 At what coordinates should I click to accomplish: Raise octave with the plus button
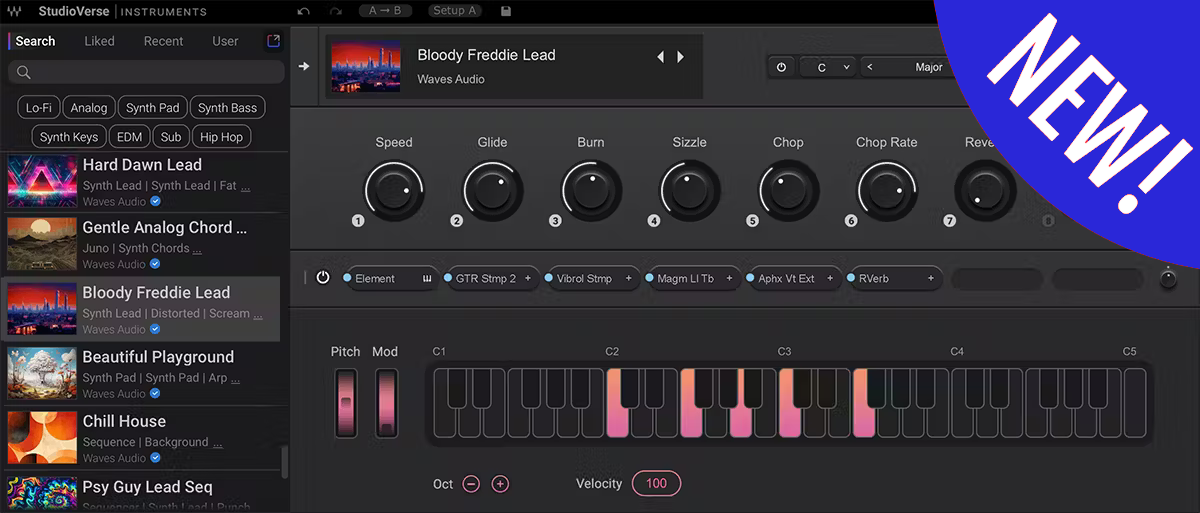pyautogui.click(x=500, y=484)
